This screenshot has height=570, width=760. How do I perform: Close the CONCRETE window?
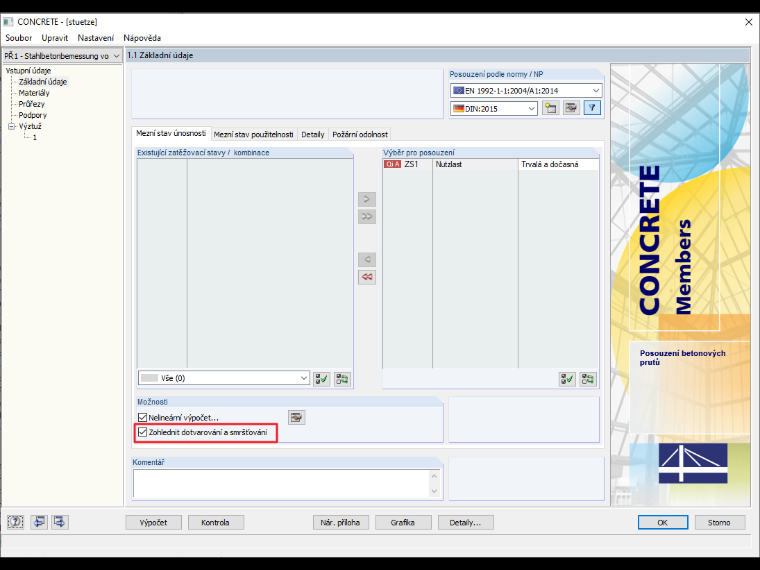(749, 22)
